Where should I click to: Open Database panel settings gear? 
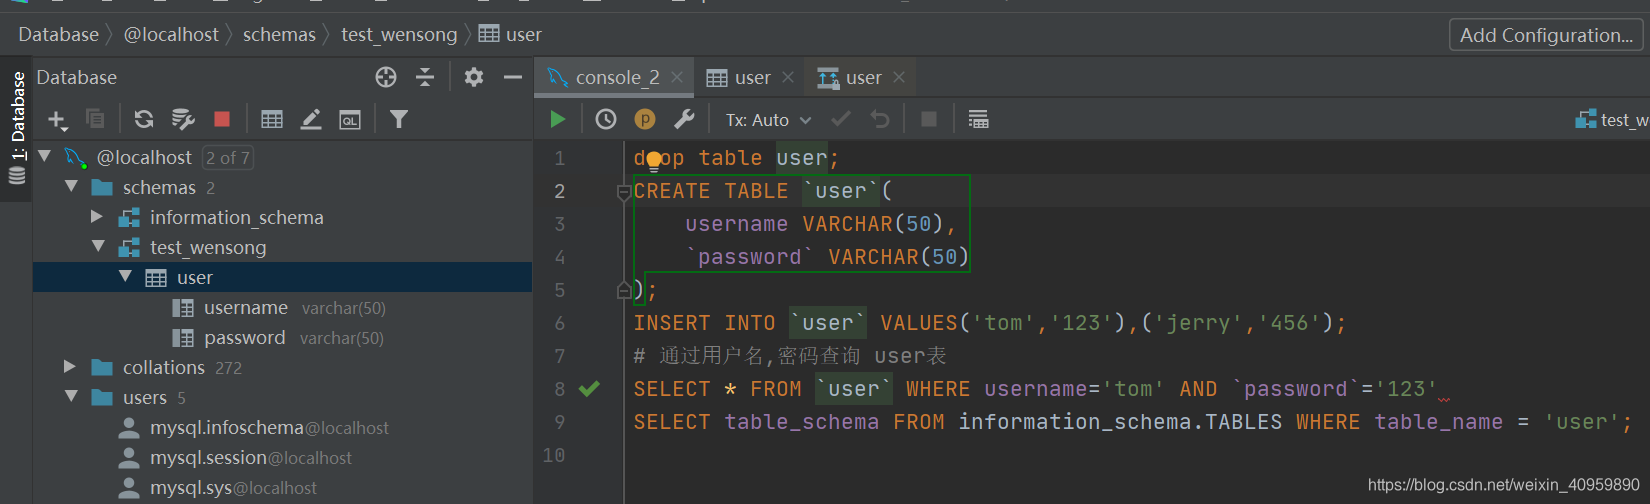point(474,77)
